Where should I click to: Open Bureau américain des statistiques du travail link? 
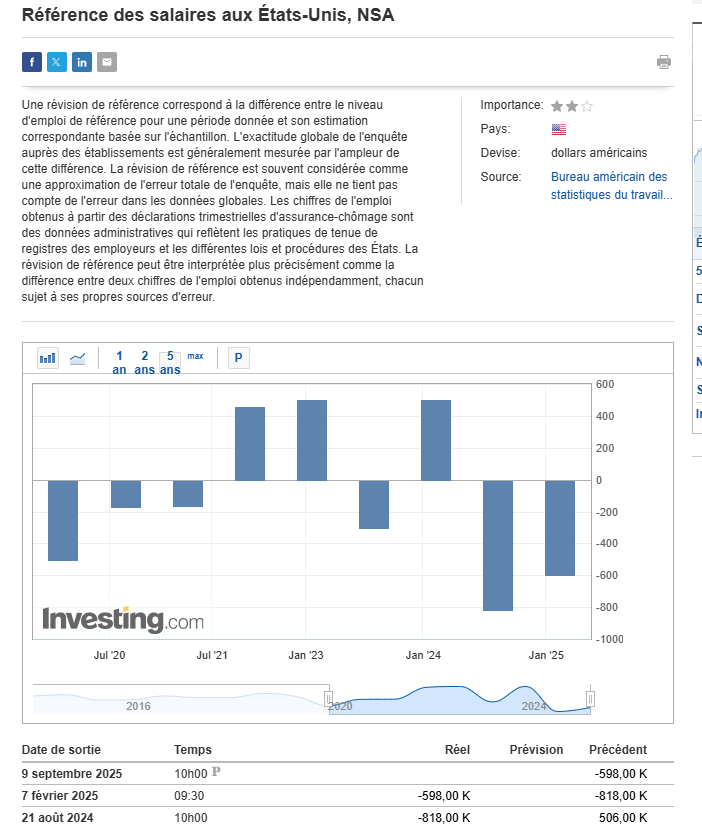click(x=611, y=186)
